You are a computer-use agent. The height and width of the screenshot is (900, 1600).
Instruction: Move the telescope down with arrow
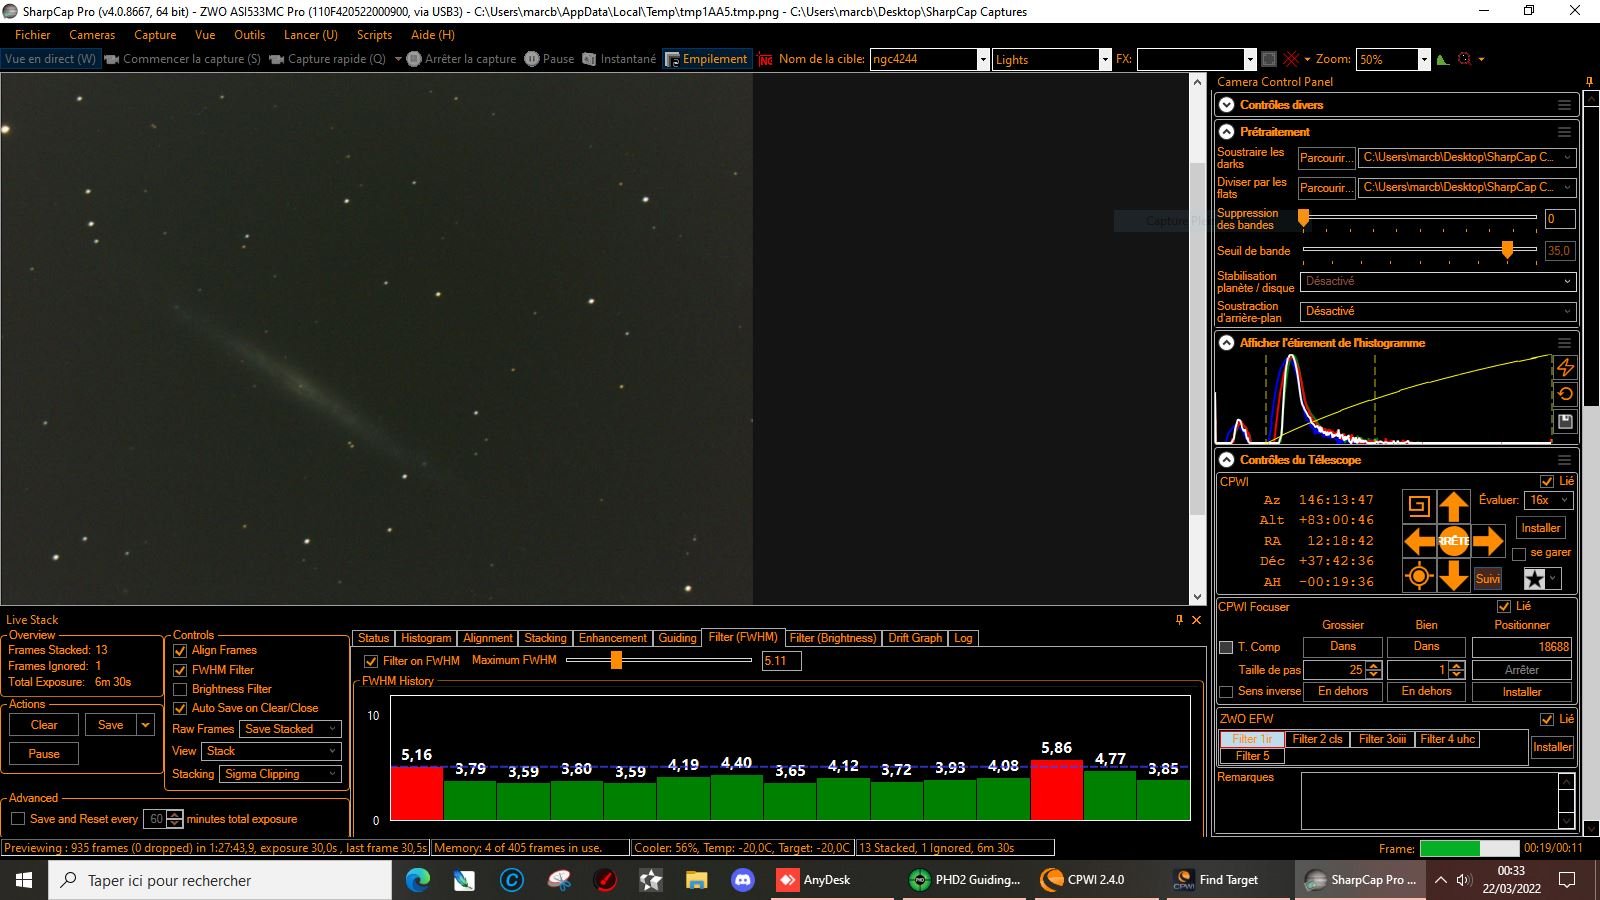pyautogui.click(x=1453, y=575)
